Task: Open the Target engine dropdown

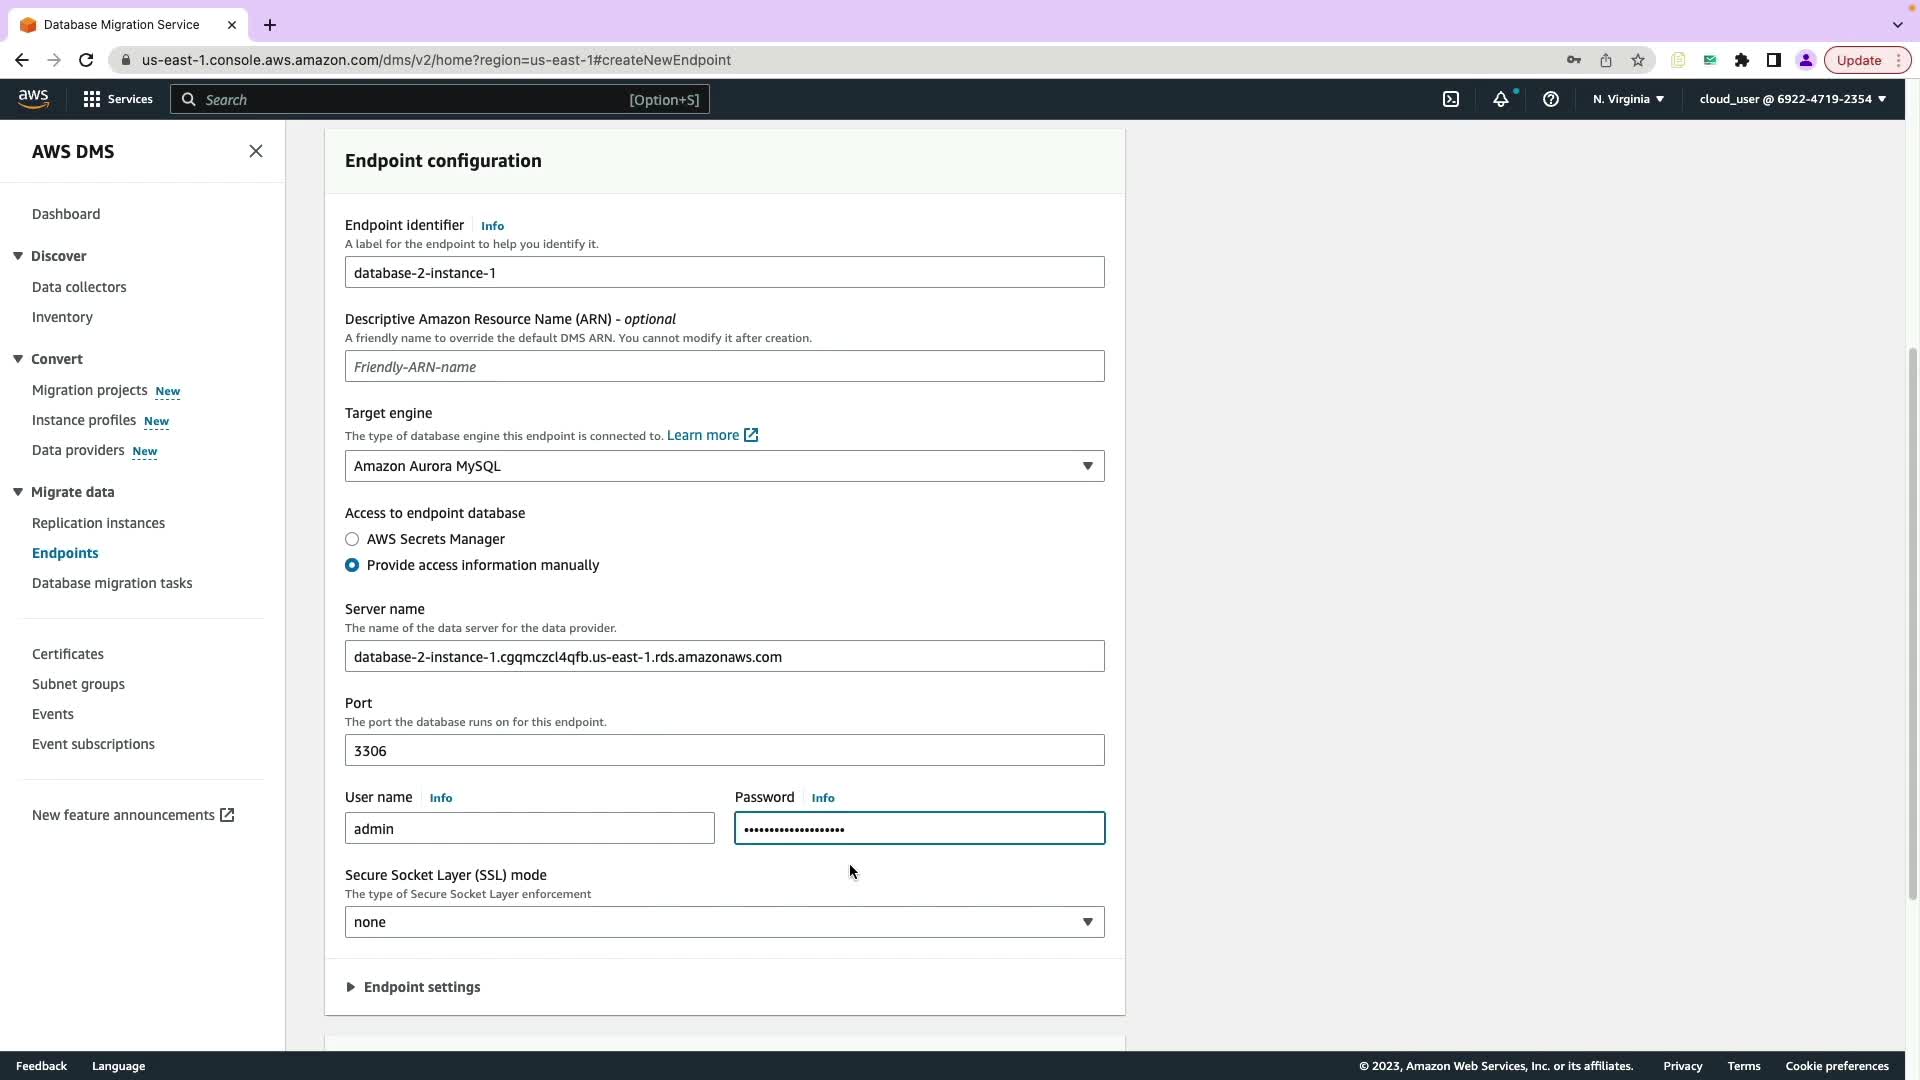Action: (724, 466)
